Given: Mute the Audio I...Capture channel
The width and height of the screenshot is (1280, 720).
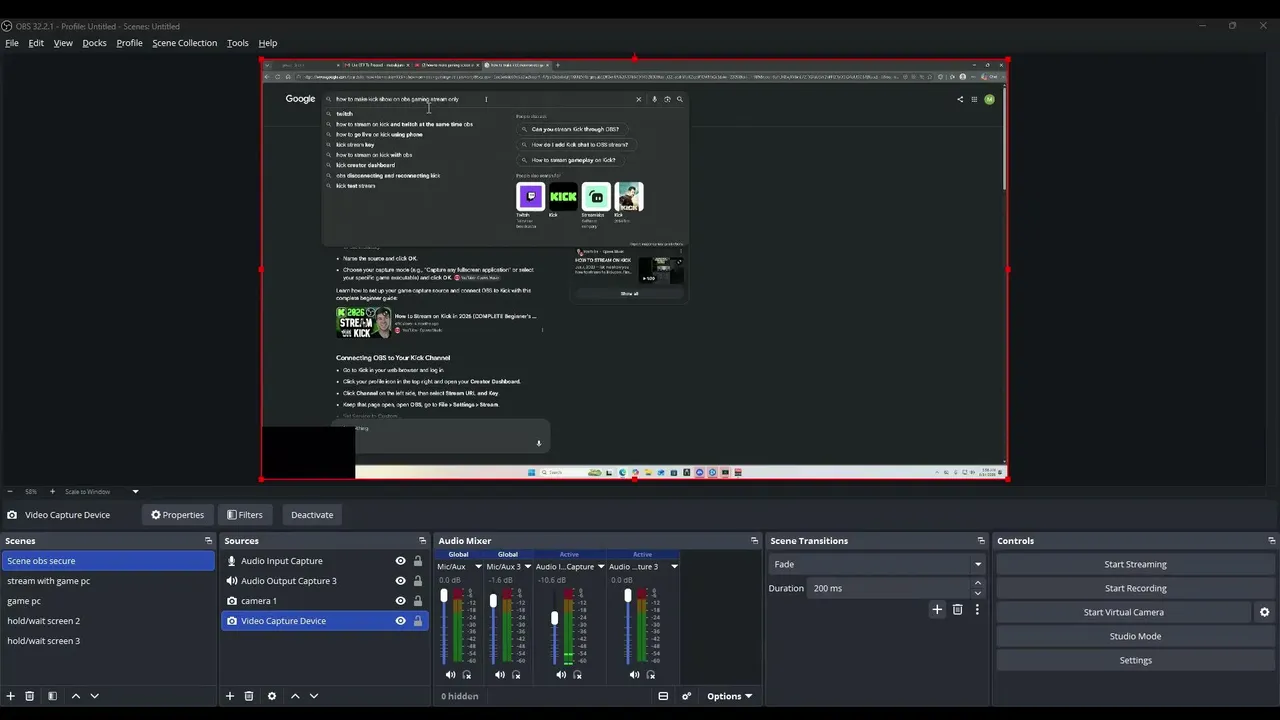Looking at the screenshot, I should (x=561, y=675).
